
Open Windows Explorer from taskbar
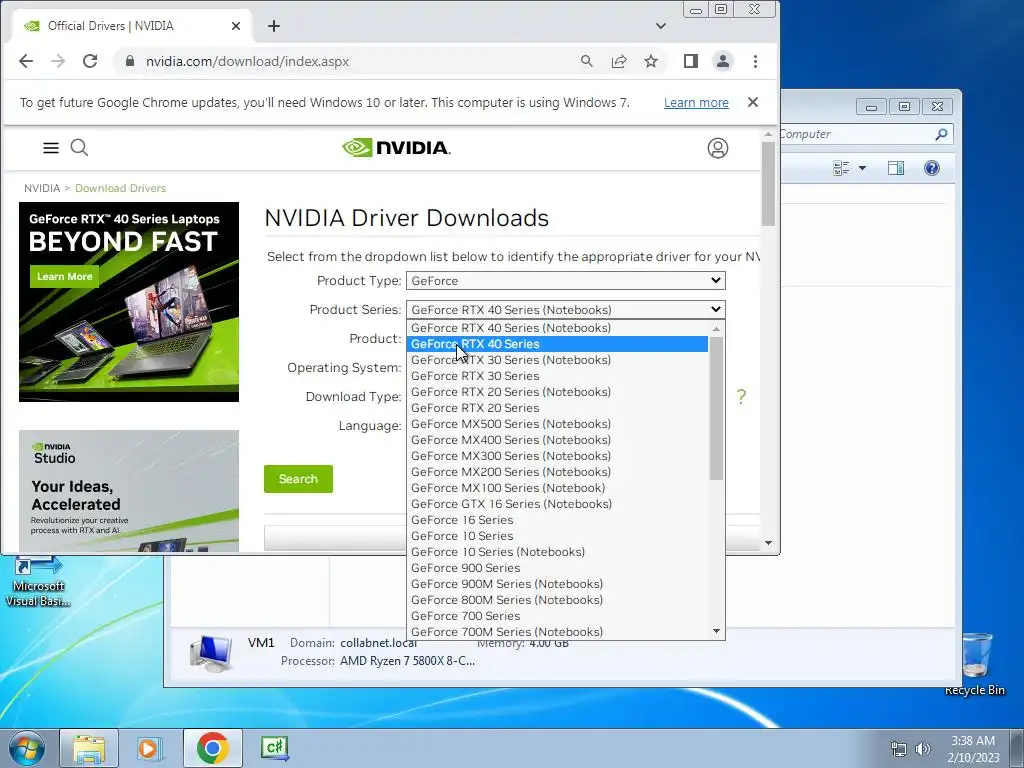[x=89, y=748]
